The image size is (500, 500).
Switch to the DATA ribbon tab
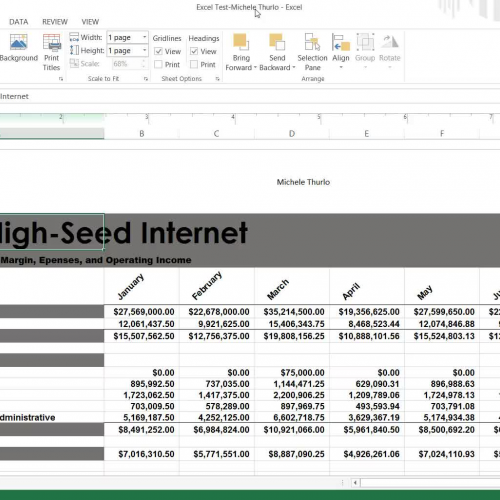[19, 22]
